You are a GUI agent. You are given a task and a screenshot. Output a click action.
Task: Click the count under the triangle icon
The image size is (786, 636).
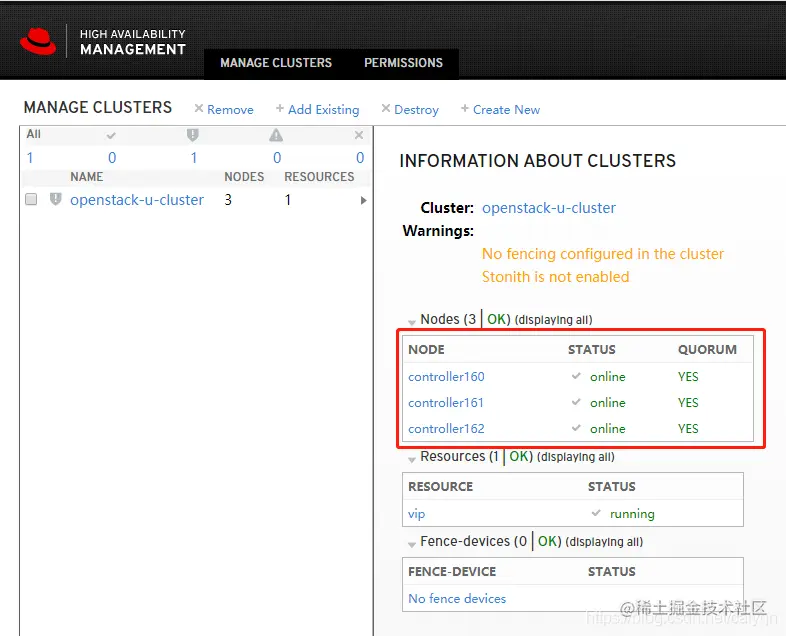277,158
